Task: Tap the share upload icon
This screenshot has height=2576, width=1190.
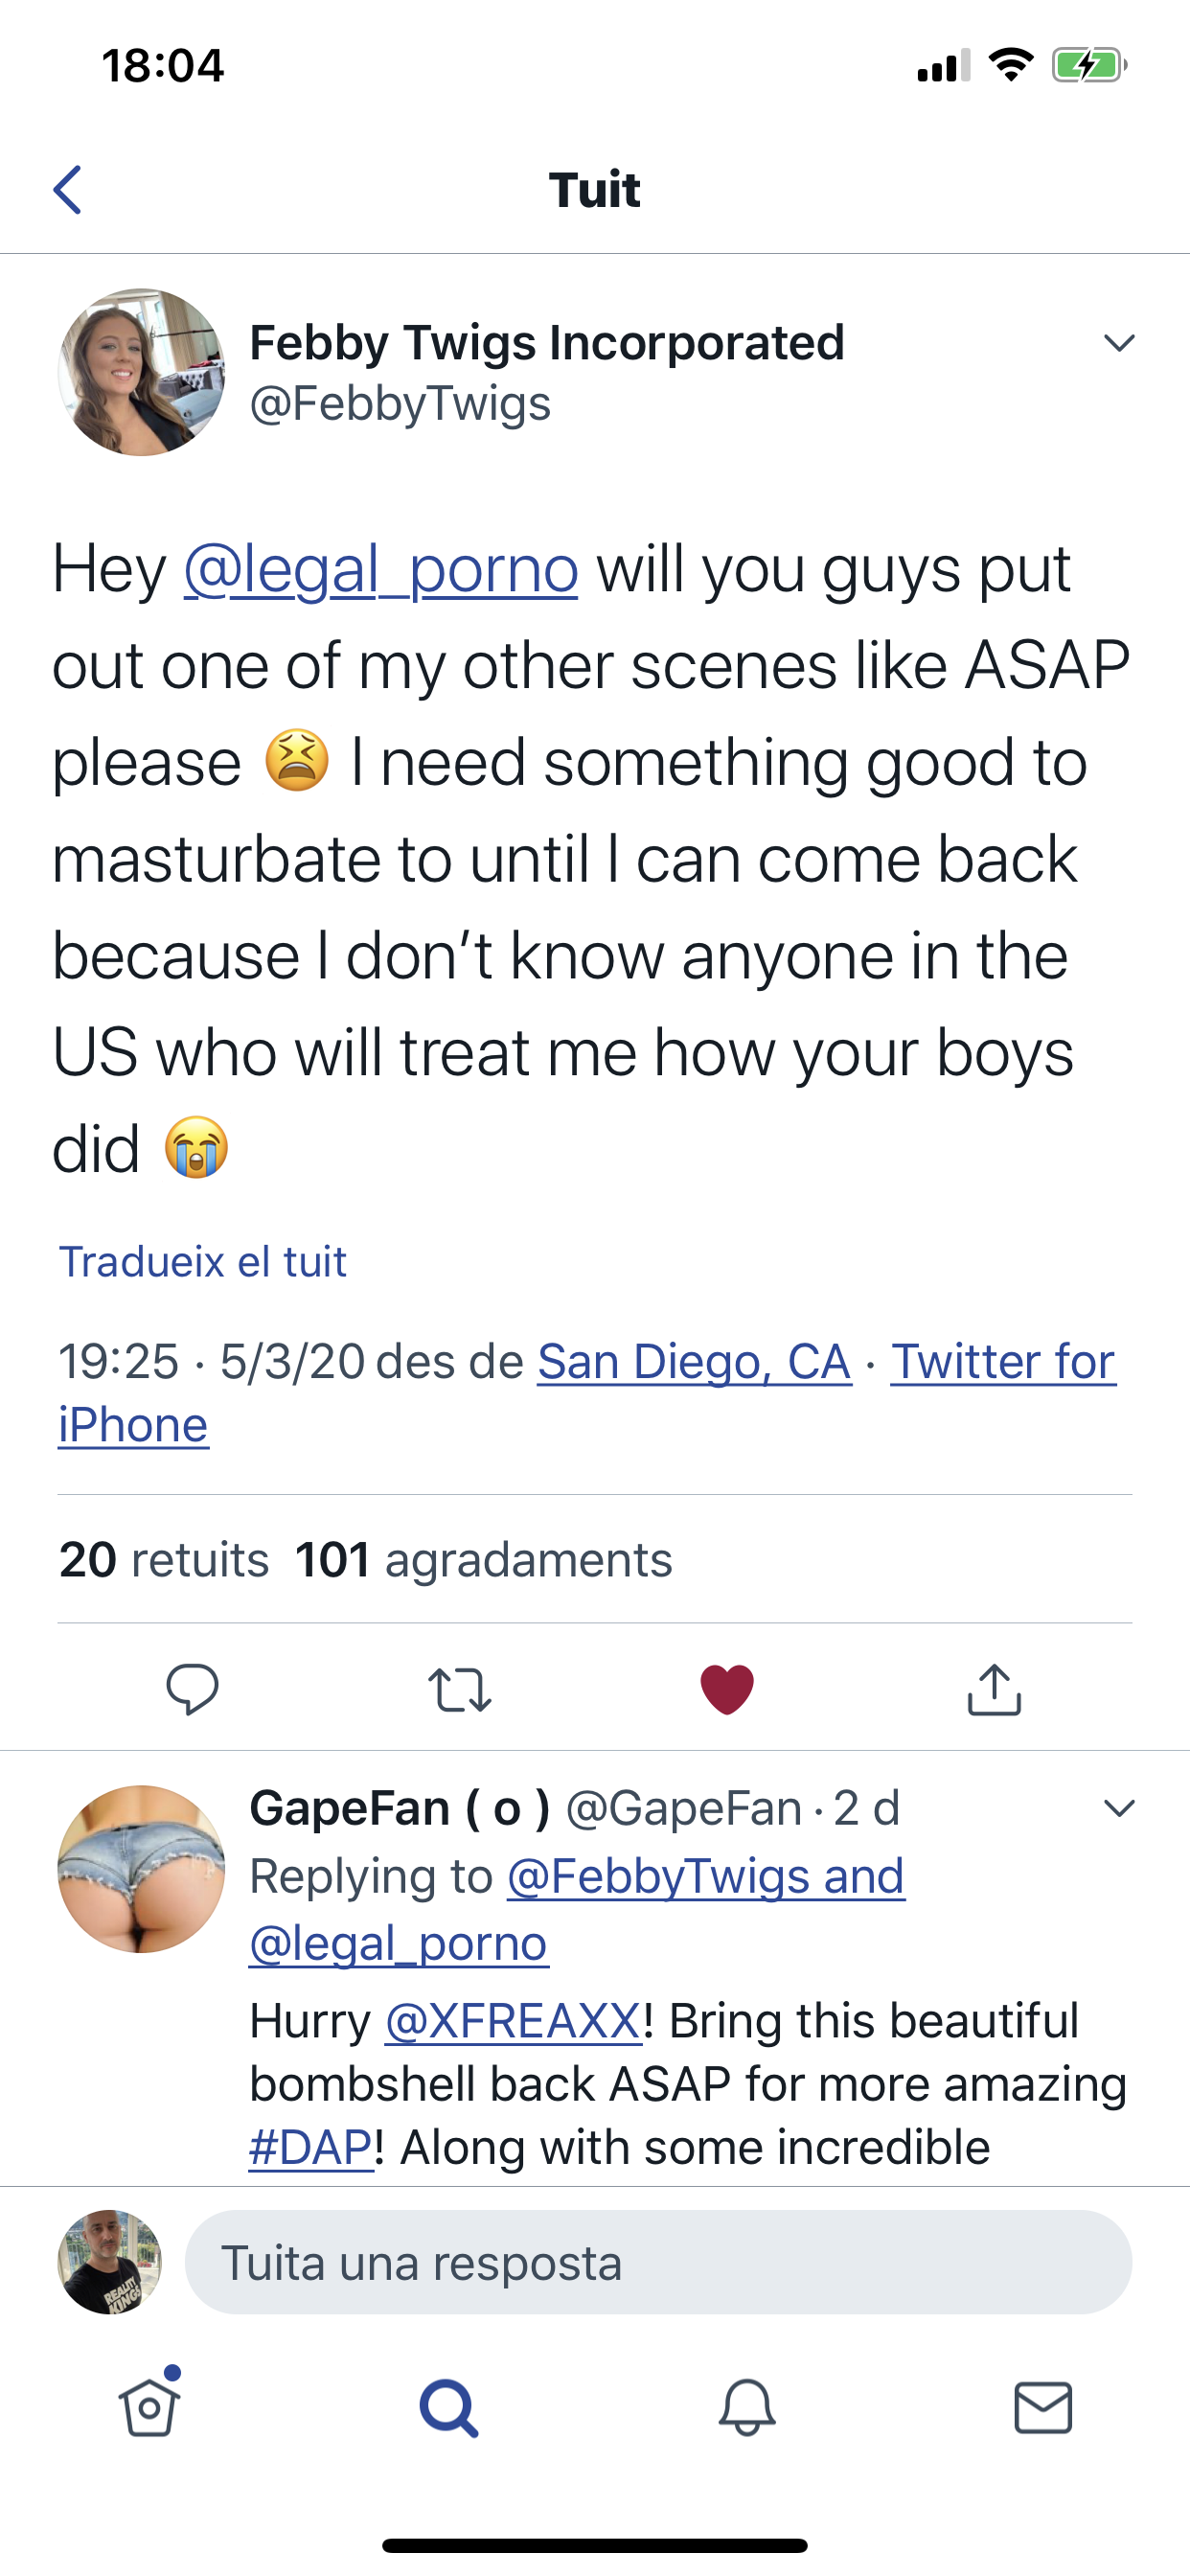Action: (994, 1689)
